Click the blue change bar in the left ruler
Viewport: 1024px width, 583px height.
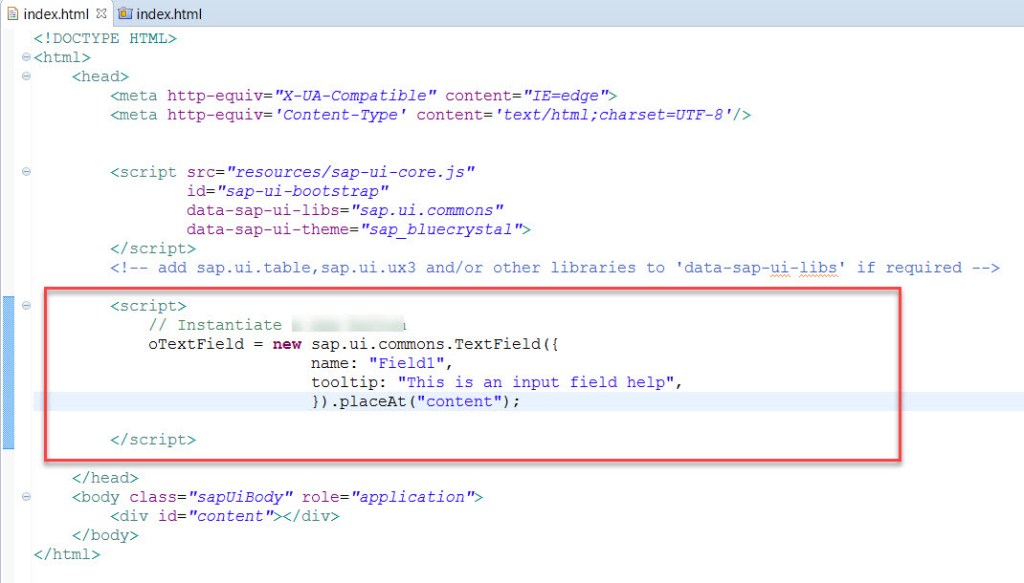pos(7,360)
